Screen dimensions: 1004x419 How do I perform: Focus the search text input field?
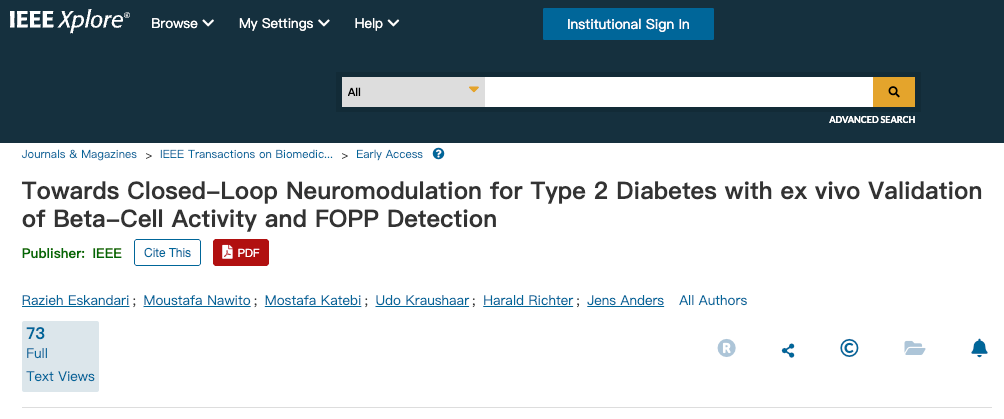click(678, 91)
